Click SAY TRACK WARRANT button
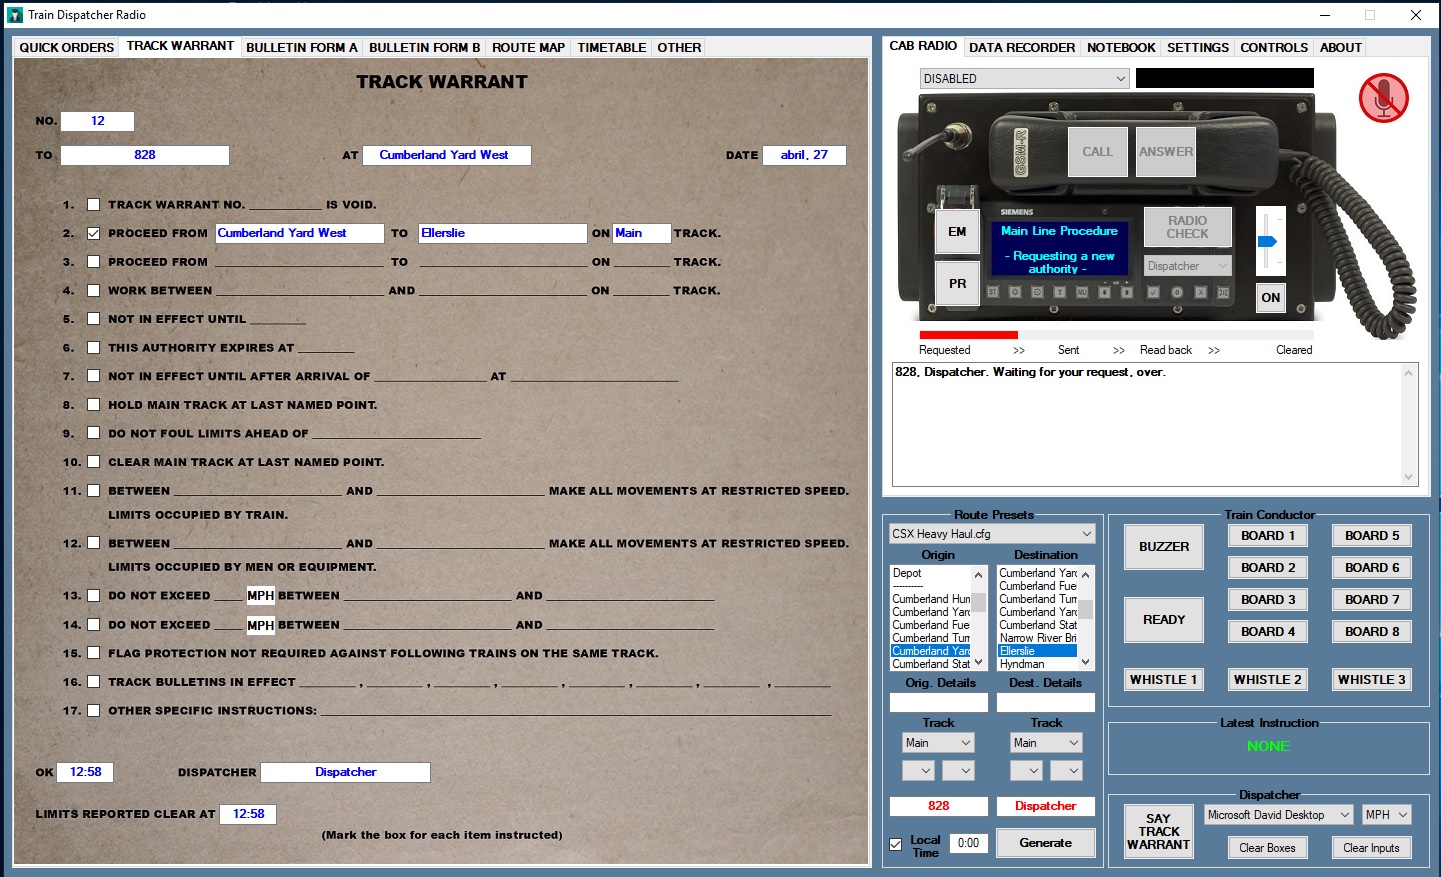Viewport: 1441px width, 877px height. [x=1159, y=831]
